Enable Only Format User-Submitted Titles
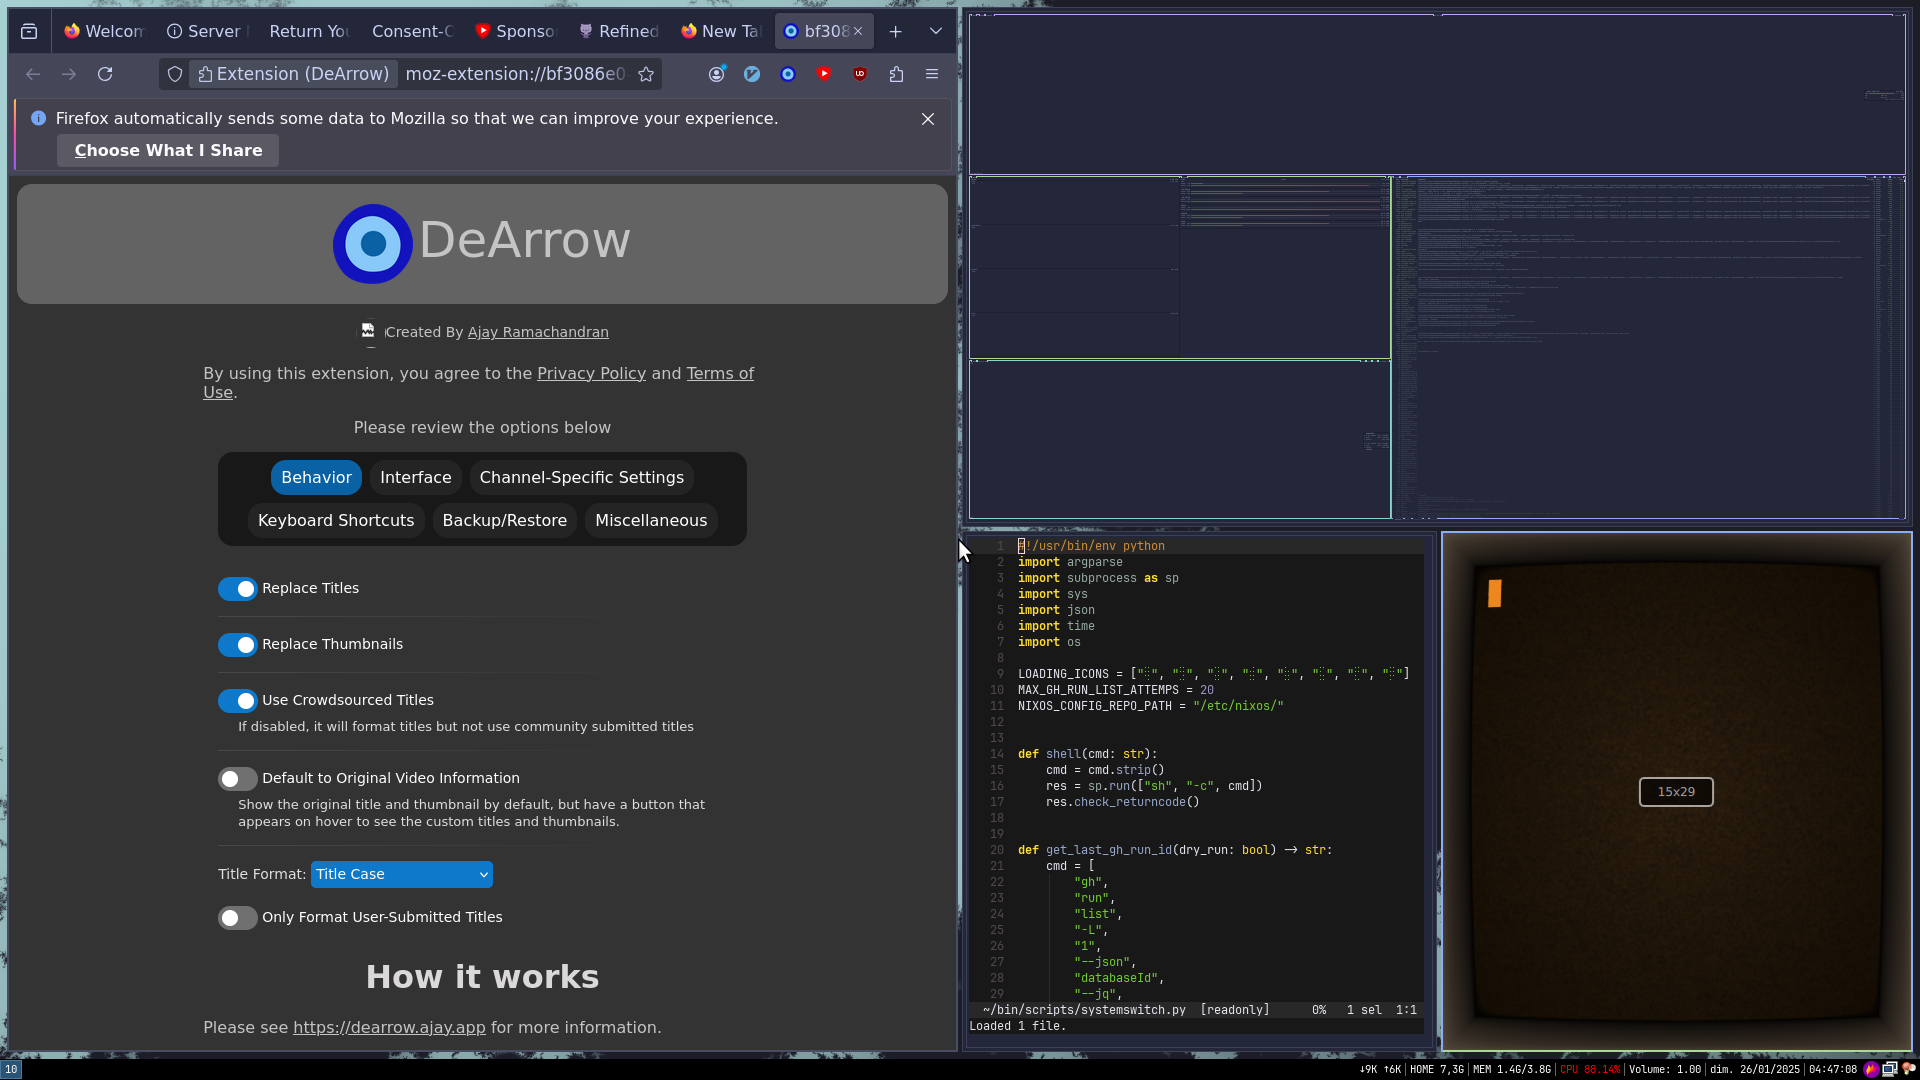The width and height of the screenshot is (1920, 1080). (x=238, y=918)
